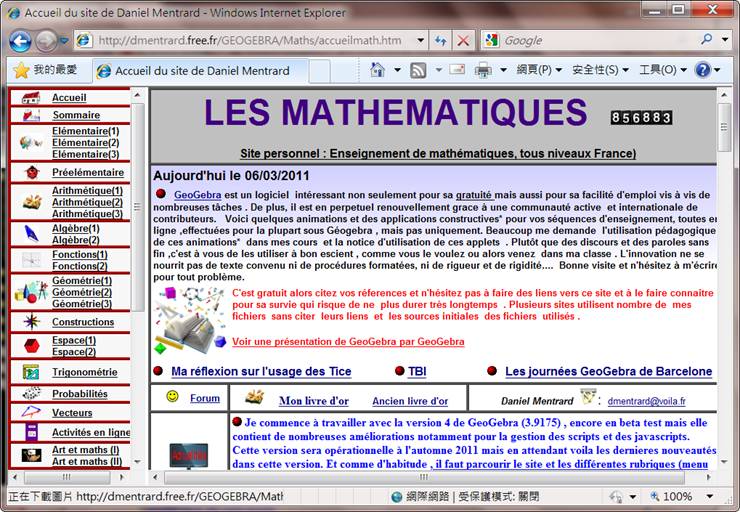Viewport: 740px width, 512px height.
Task: Open the Ancien livre d'or link
Action: point(410,401)
